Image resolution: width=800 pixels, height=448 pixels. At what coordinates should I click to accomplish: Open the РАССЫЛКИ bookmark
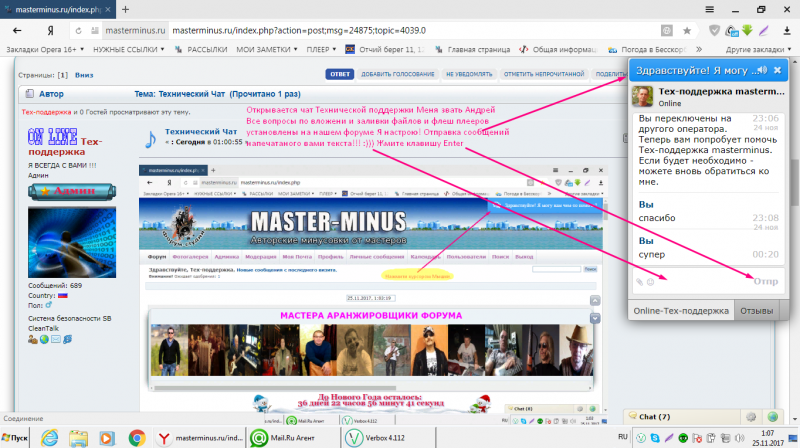pyautogui.click(x=201, y=49)
